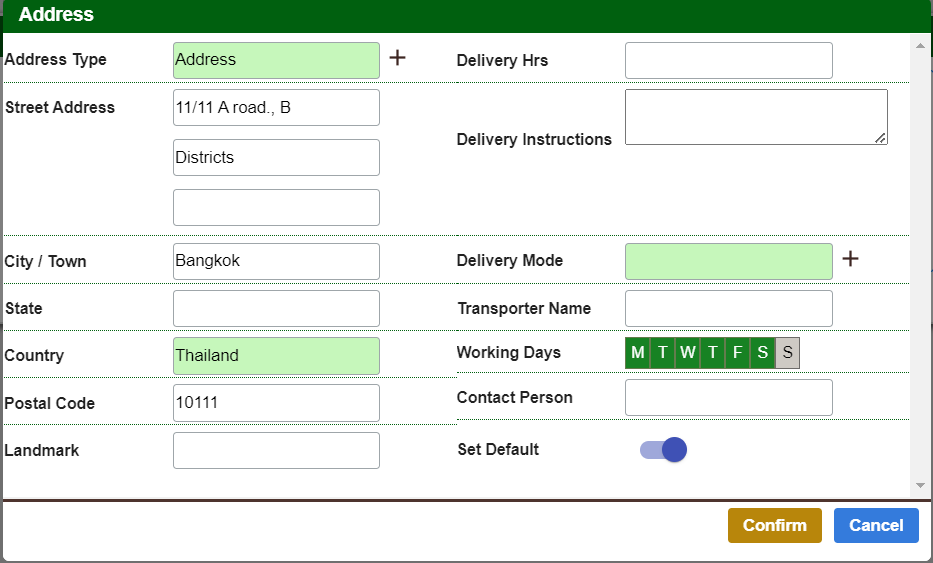933x563 pixels.
Task: Click the scrollbar up arrow
Action: (920, 44)
